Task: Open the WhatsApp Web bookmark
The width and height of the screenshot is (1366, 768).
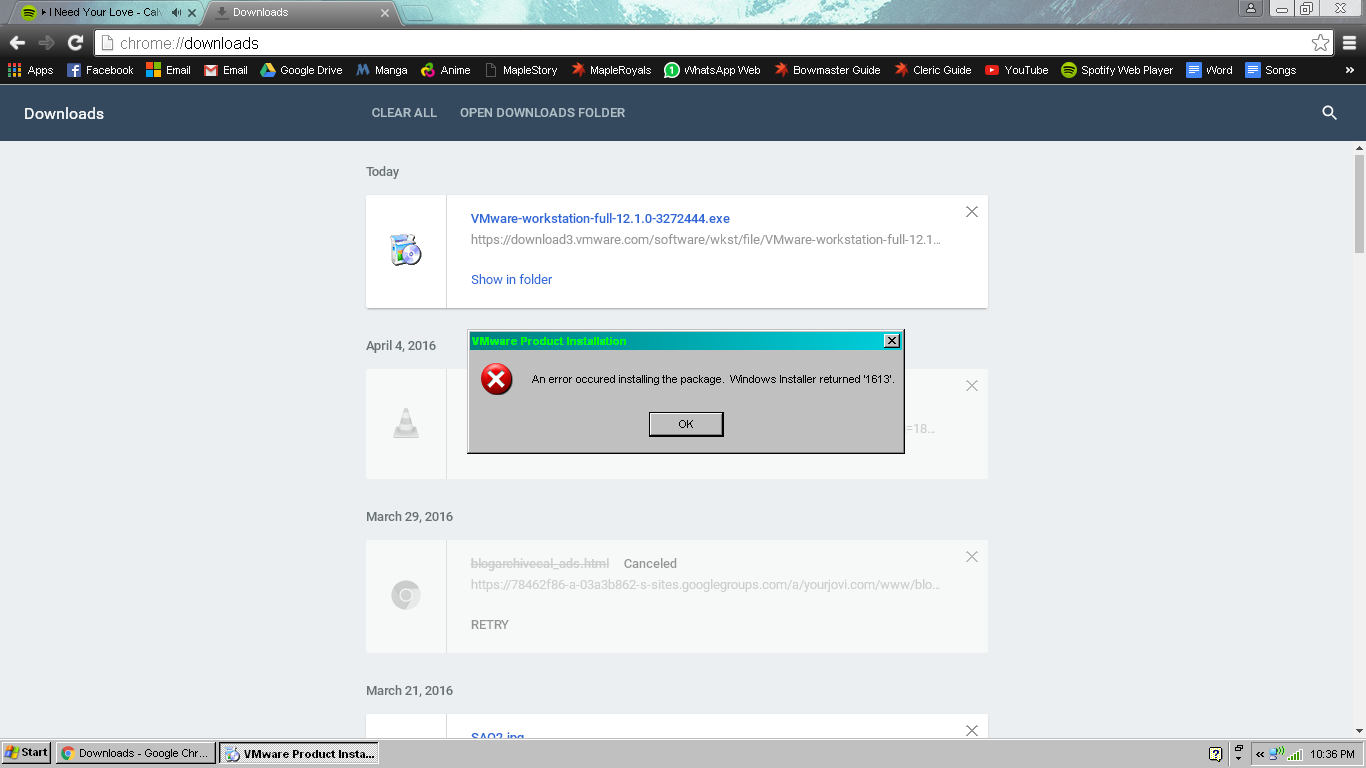Action: point(711,70)
